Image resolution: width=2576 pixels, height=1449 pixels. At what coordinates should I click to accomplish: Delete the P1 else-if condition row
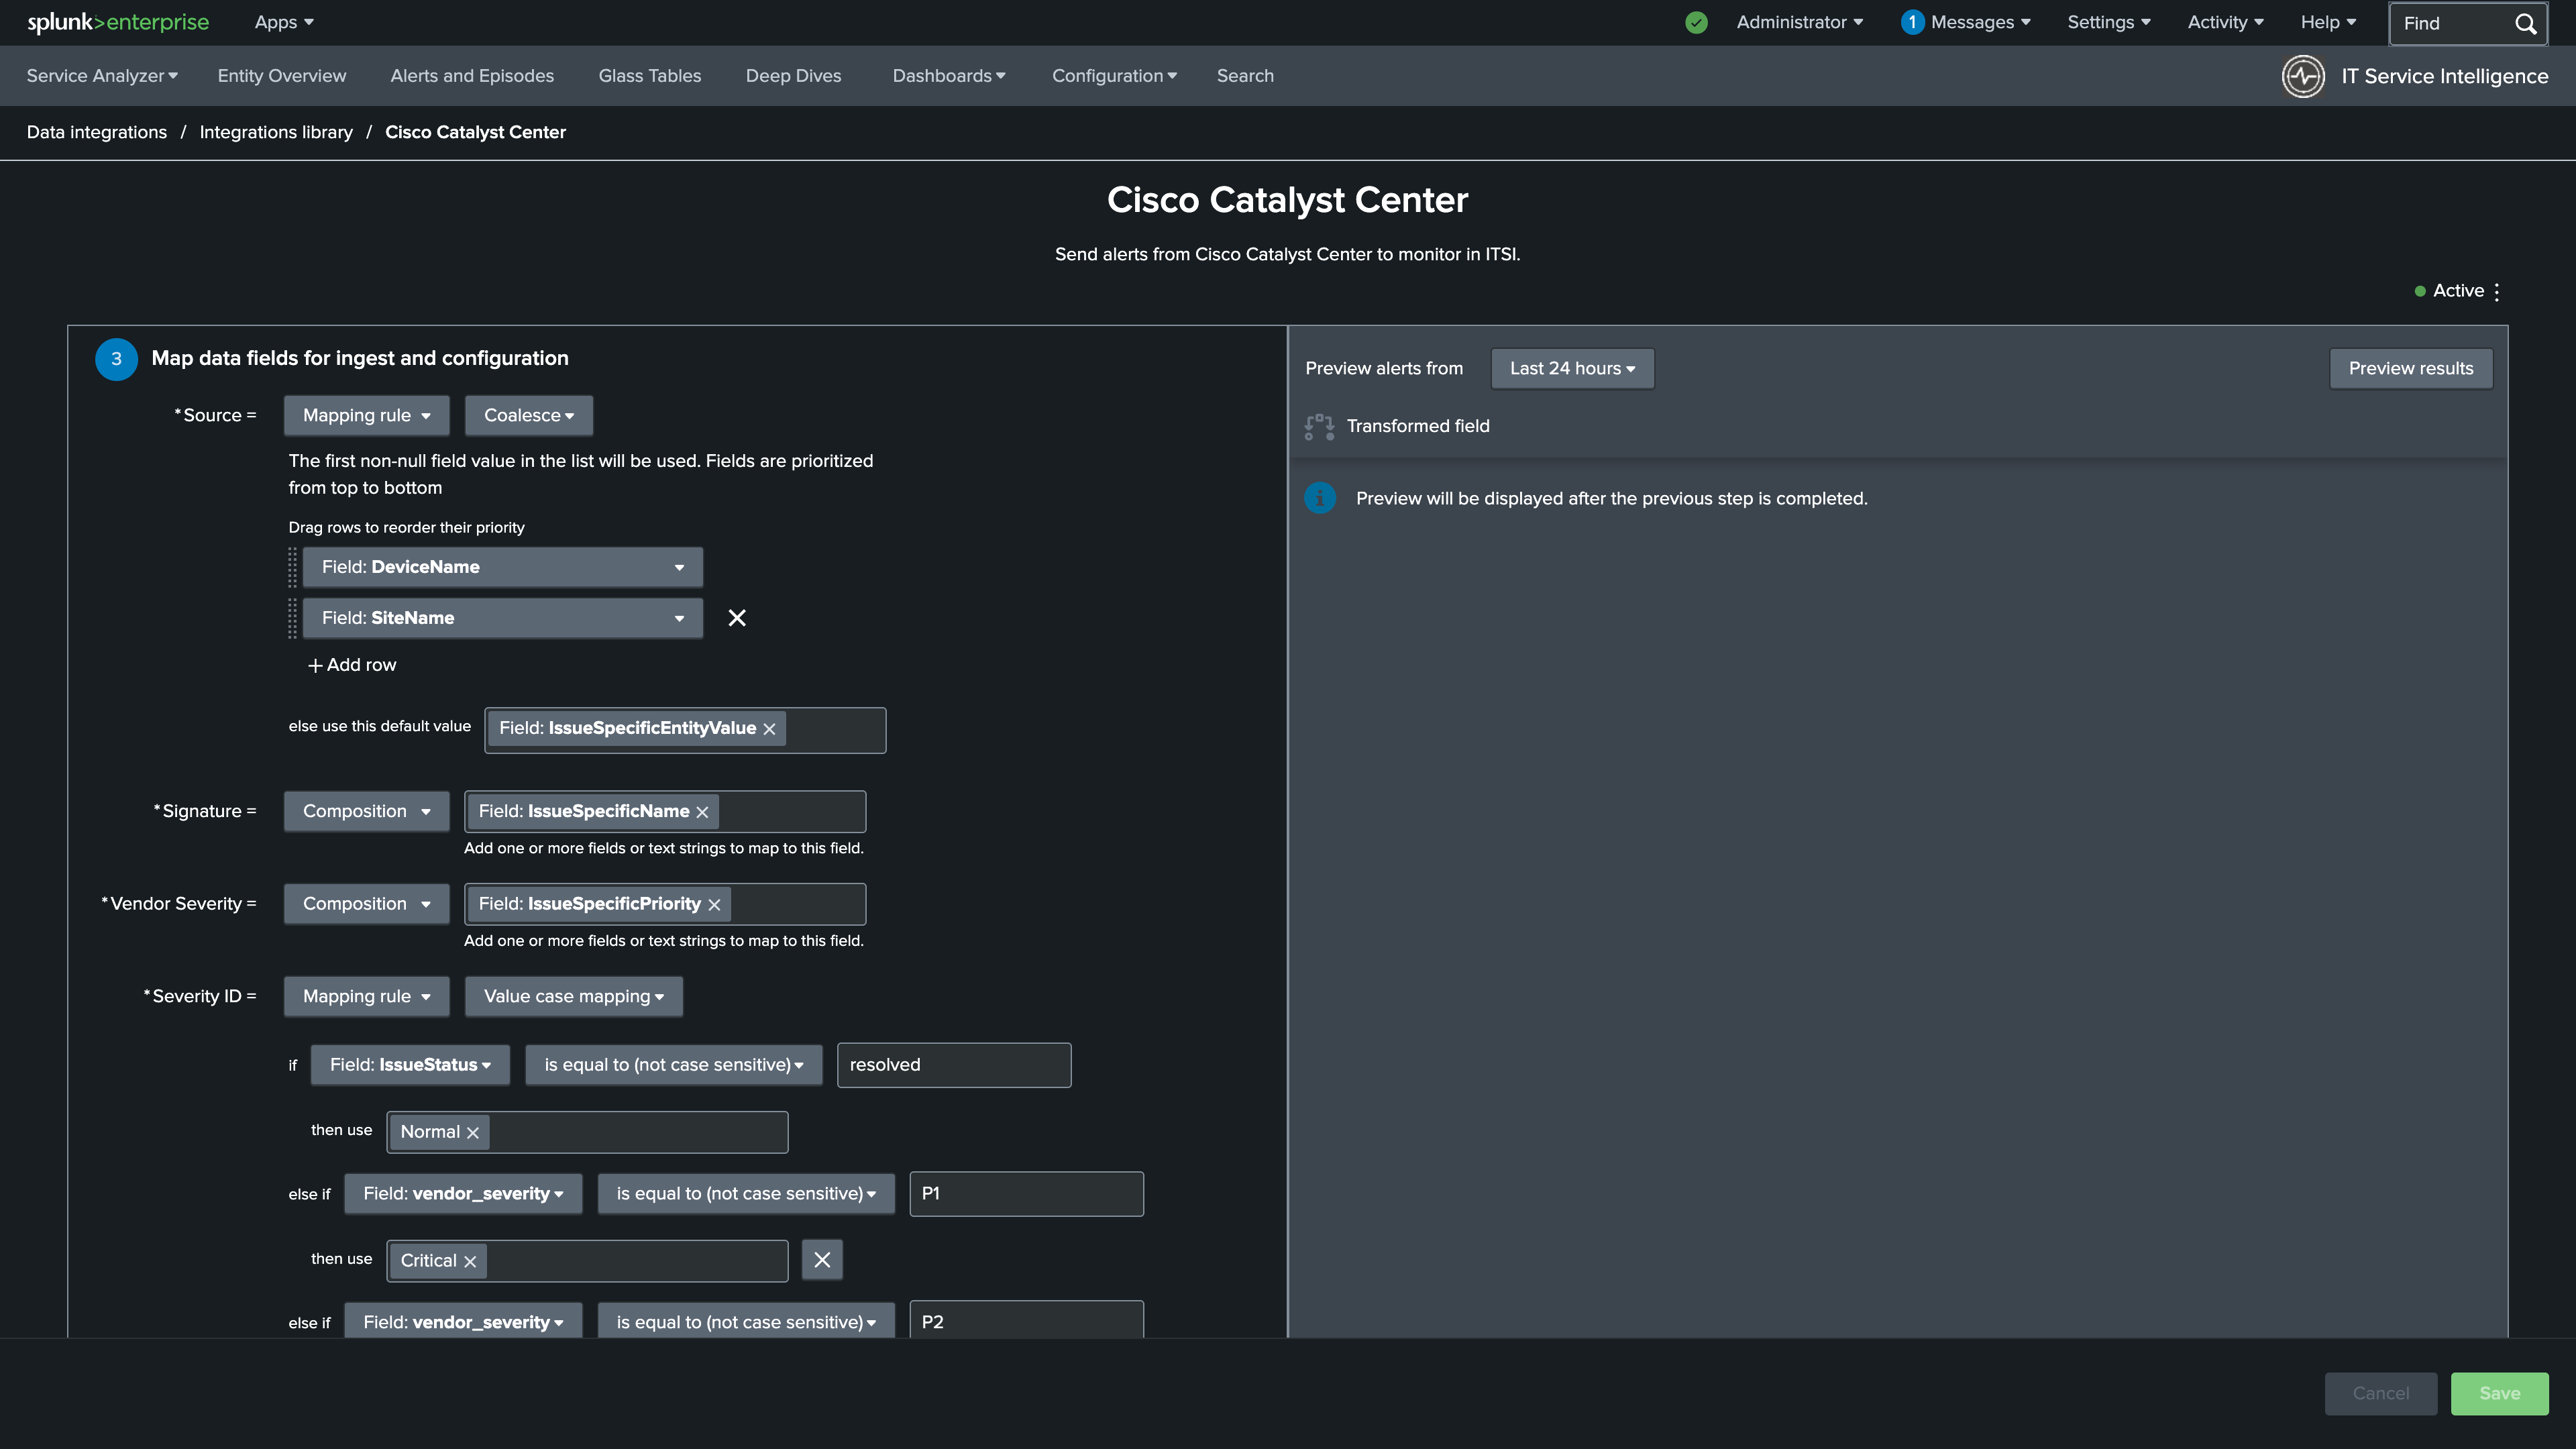pos(822,1260)
